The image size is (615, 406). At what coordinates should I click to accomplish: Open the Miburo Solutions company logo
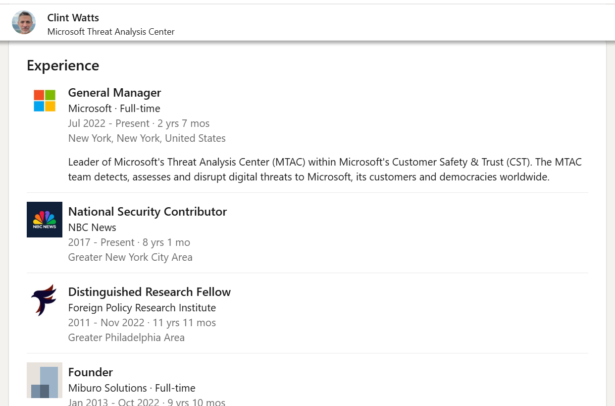coord(44,380)
